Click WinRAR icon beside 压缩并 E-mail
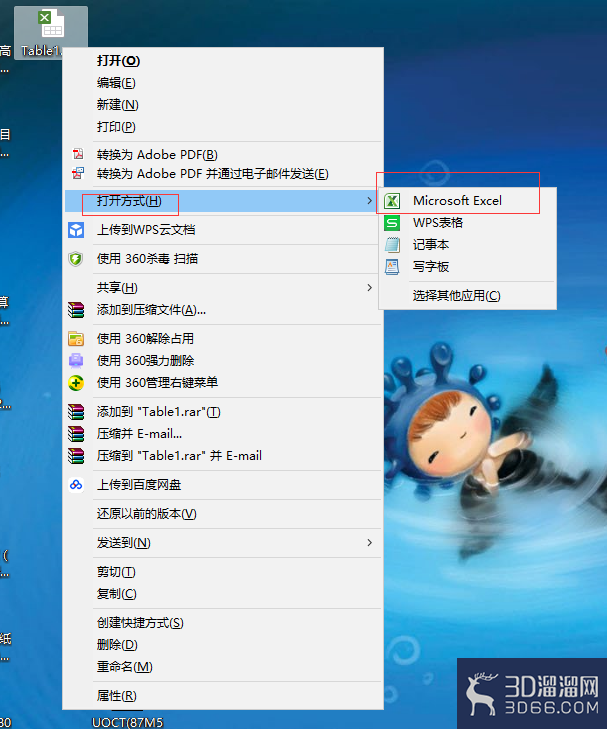This screenshot has height=729, width=607. pyautogui.click(x=76, y=434)
